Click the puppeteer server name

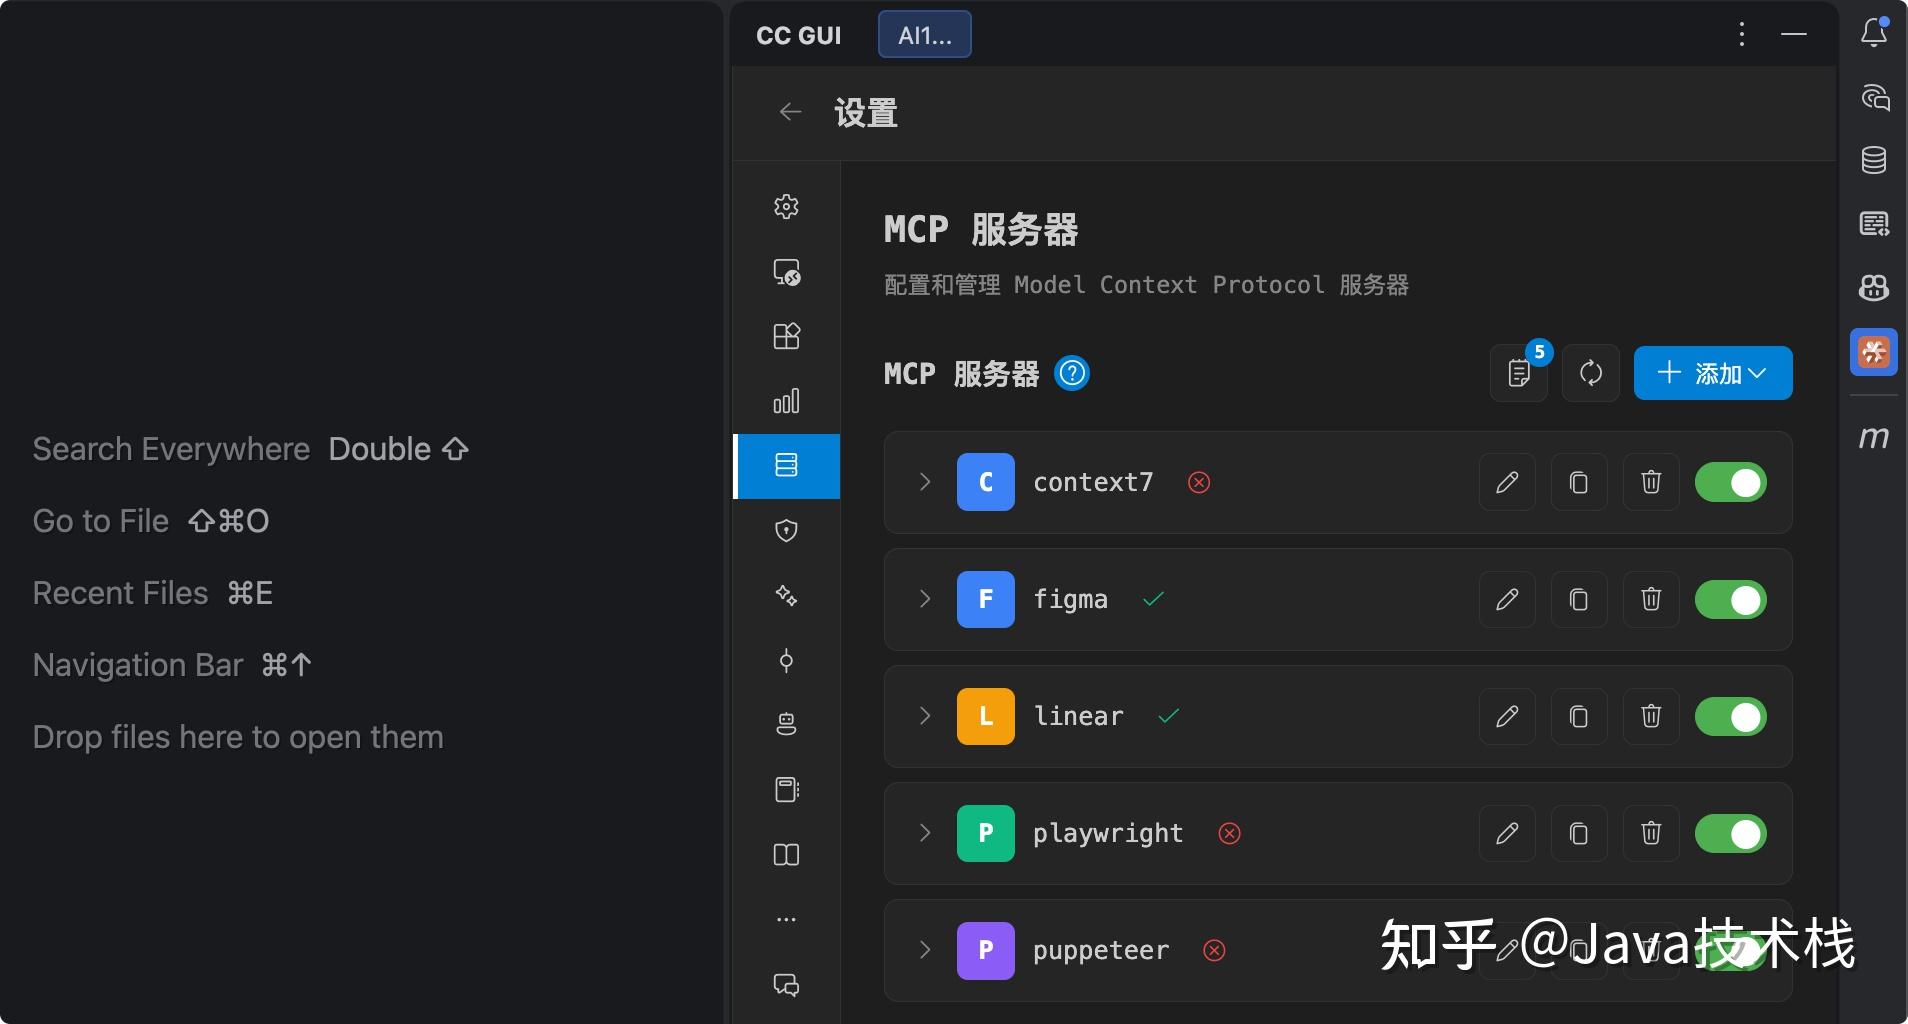click(1101, 950)
